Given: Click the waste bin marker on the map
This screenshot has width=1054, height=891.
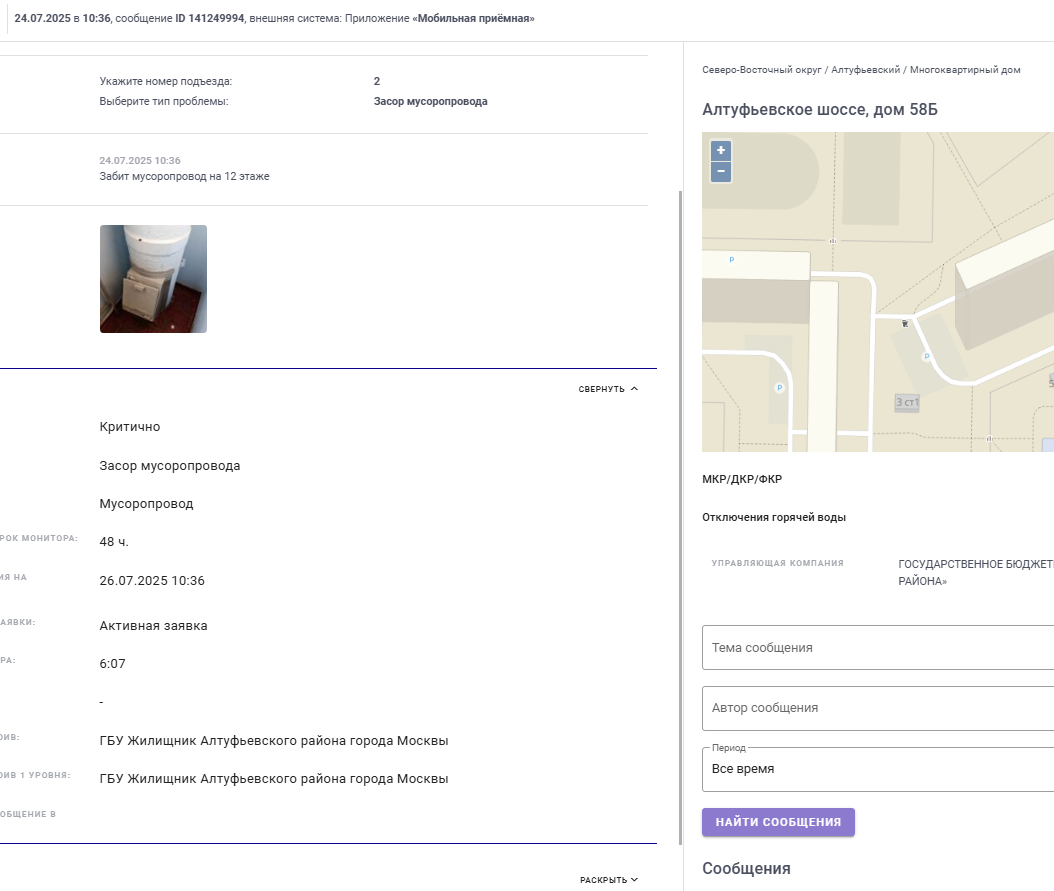Looking at the screenshot, I should point(905,324).
